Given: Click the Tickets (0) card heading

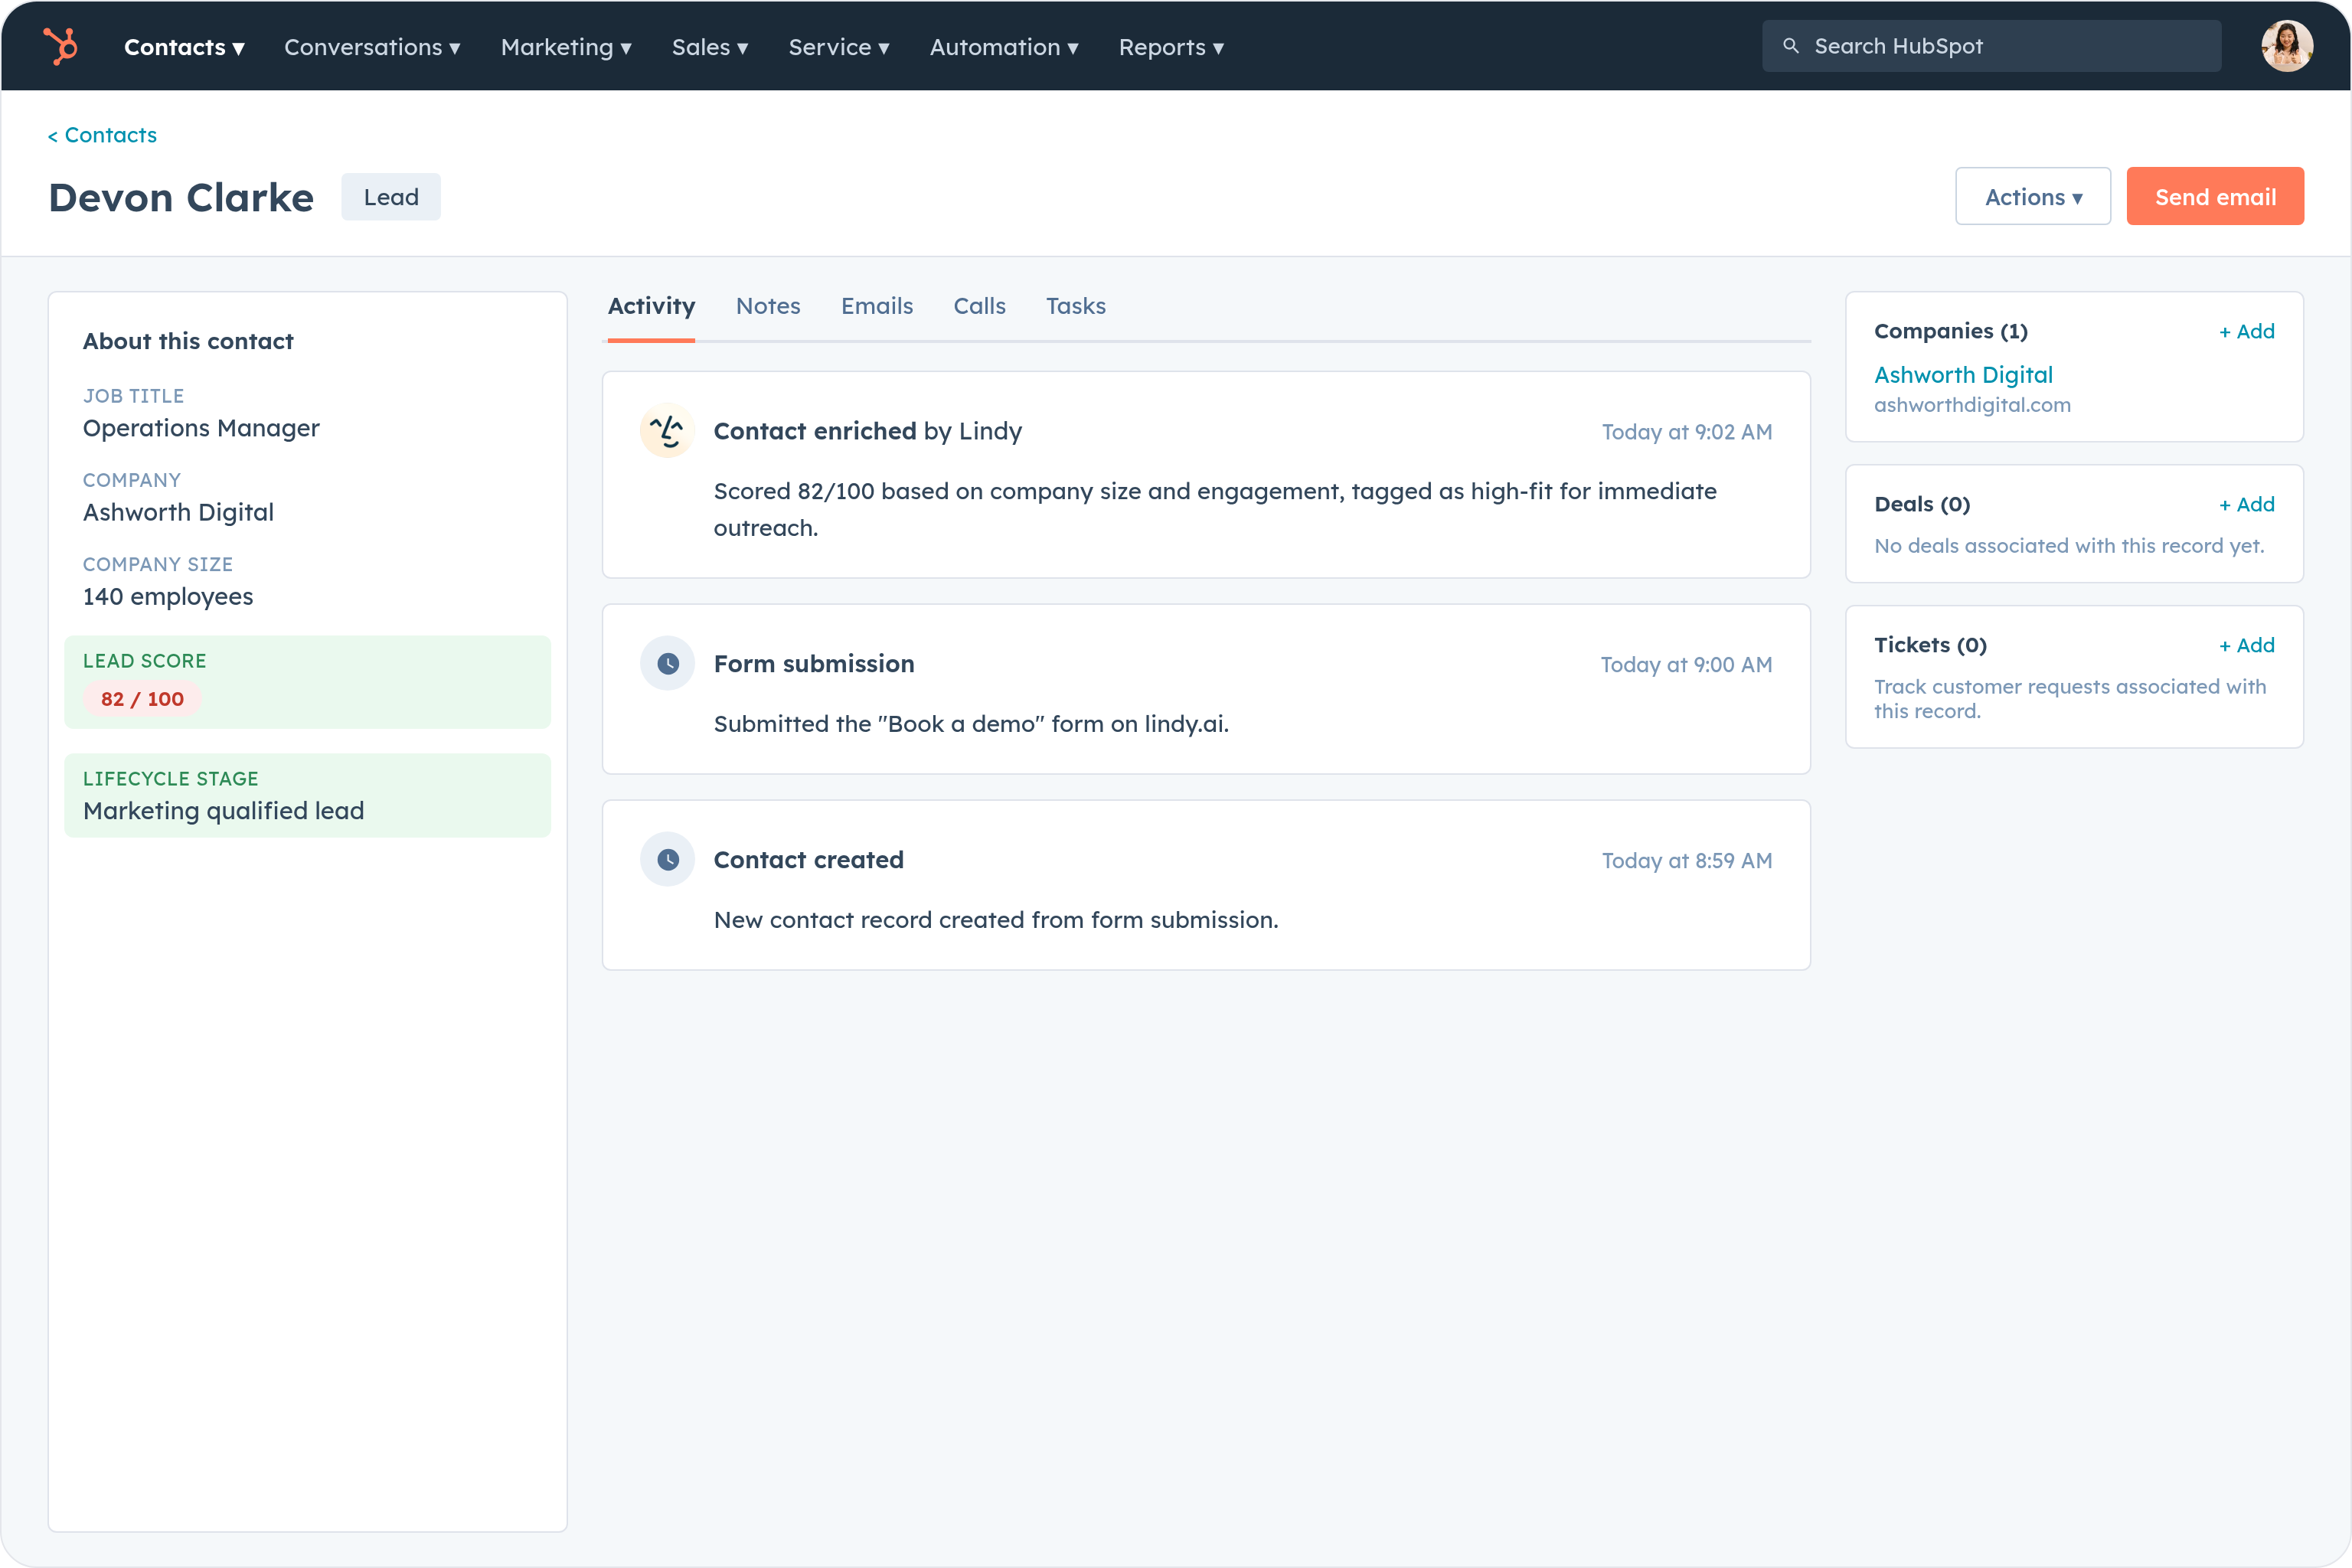Looking at the screenshot, I should point(1930,645).
